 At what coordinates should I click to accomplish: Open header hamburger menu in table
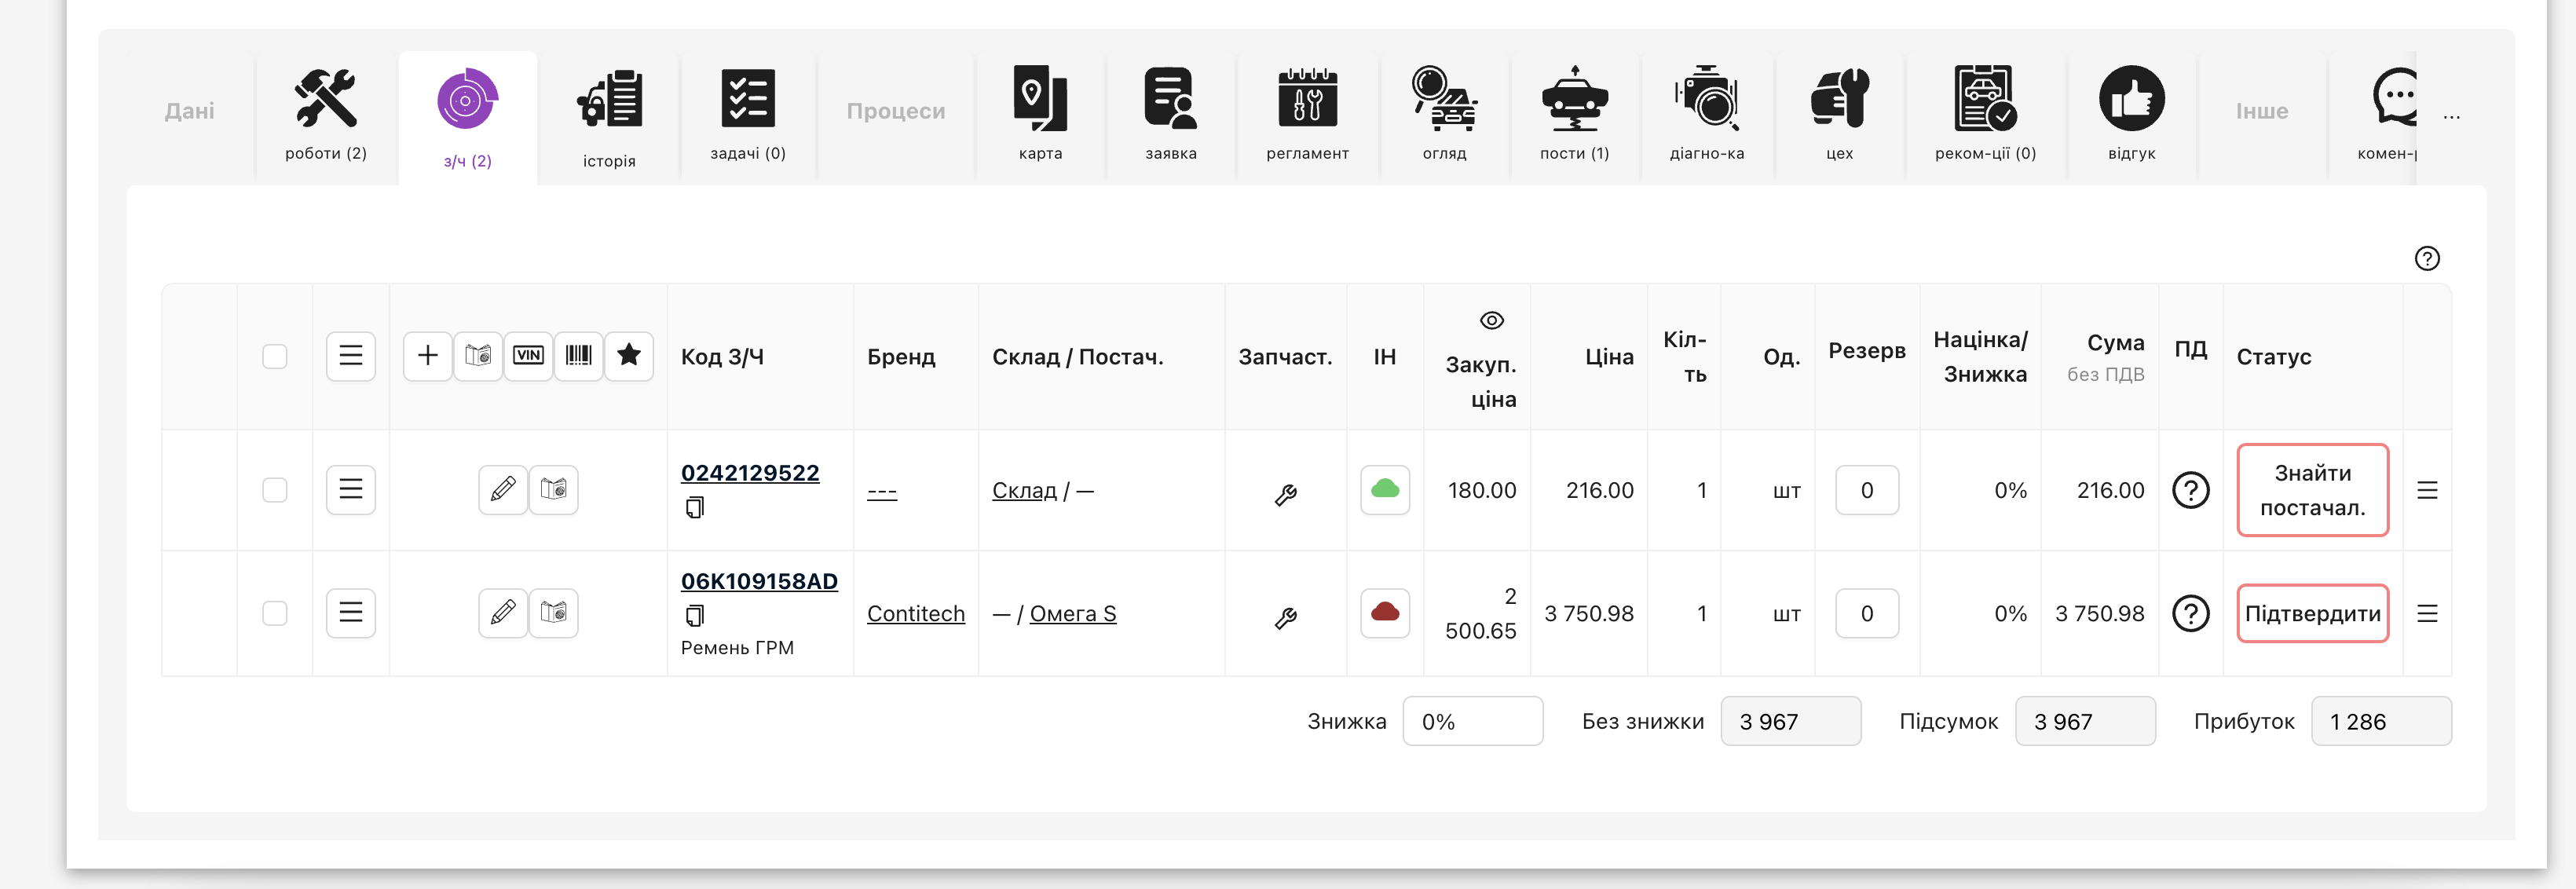350,356
